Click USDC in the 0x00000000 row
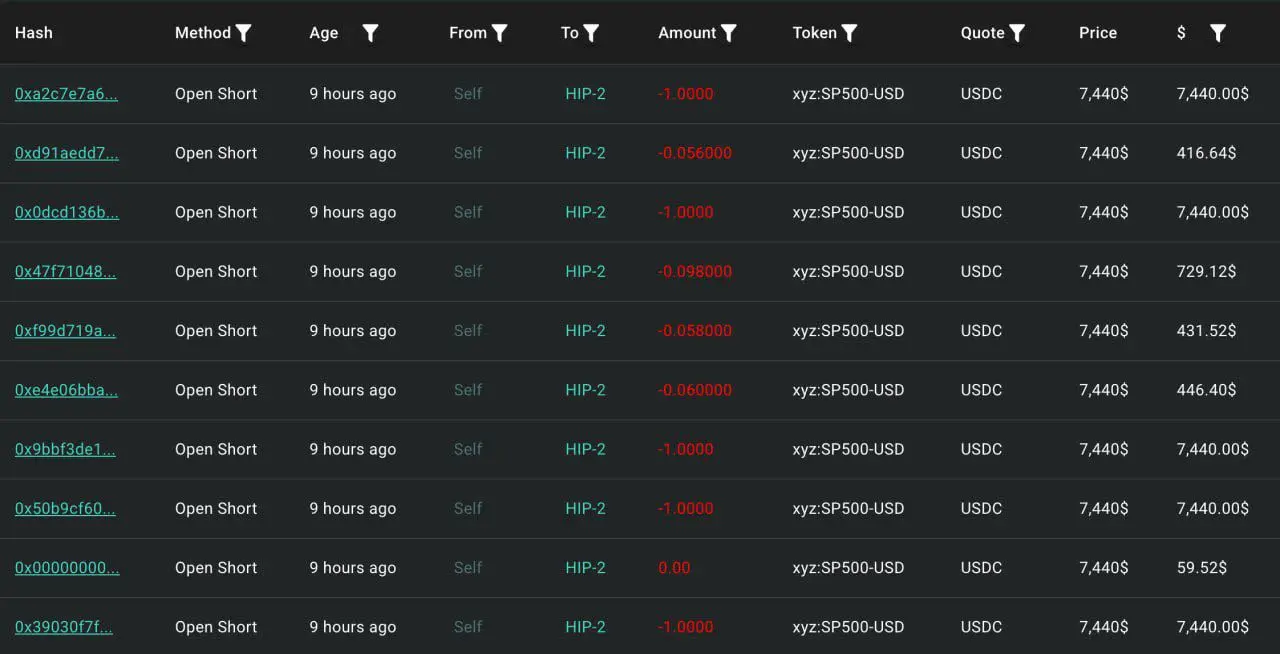This screenshot has width=1280, height=654. (x=981, y=568)
